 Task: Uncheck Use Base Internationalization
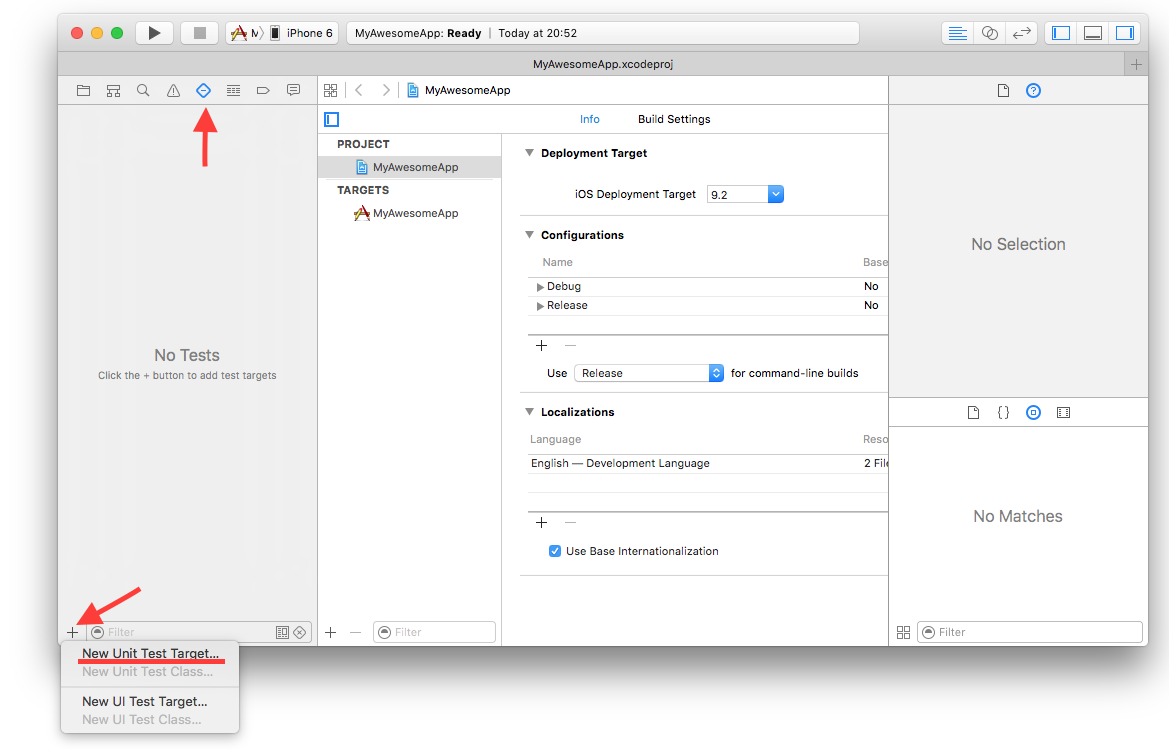(x=555, y=551)
